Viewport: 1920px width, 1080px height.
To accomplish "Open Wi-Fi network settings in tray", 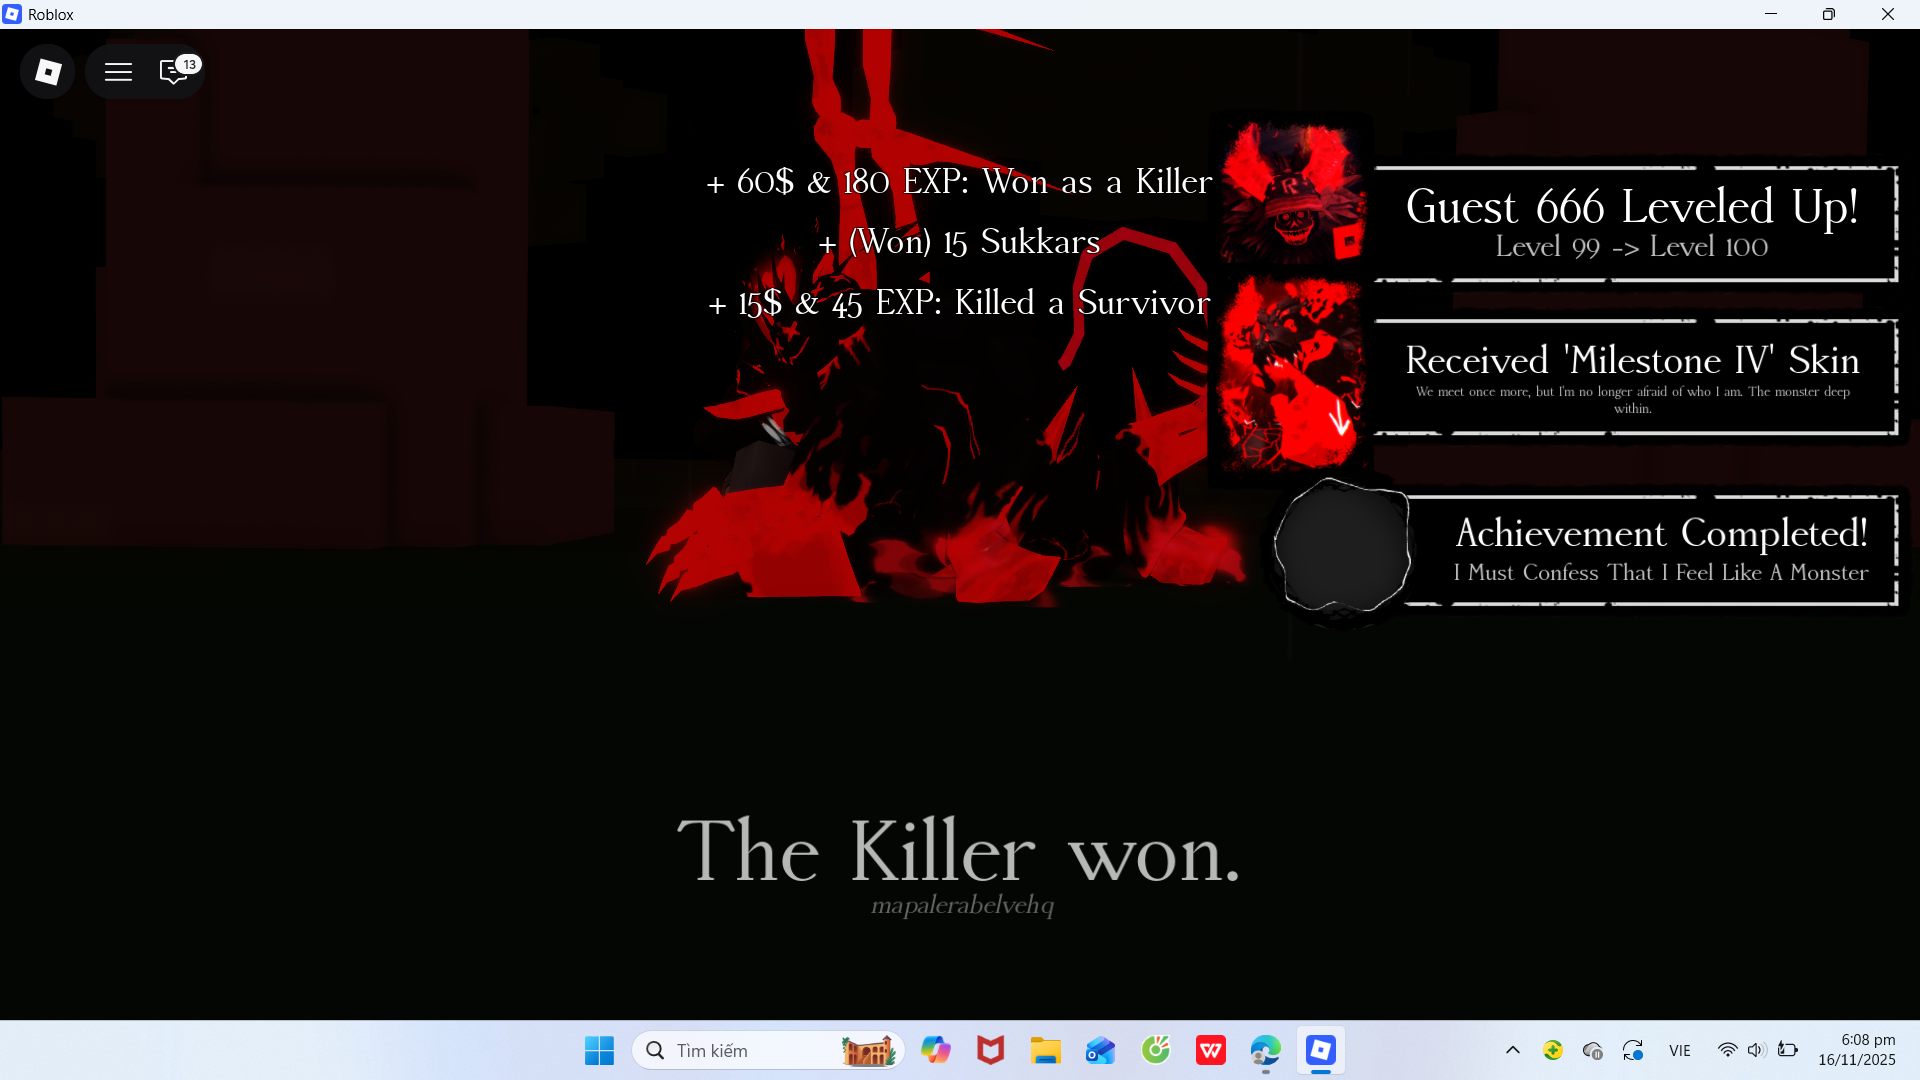I will pyautogui.click(x=1727, y=1050).
